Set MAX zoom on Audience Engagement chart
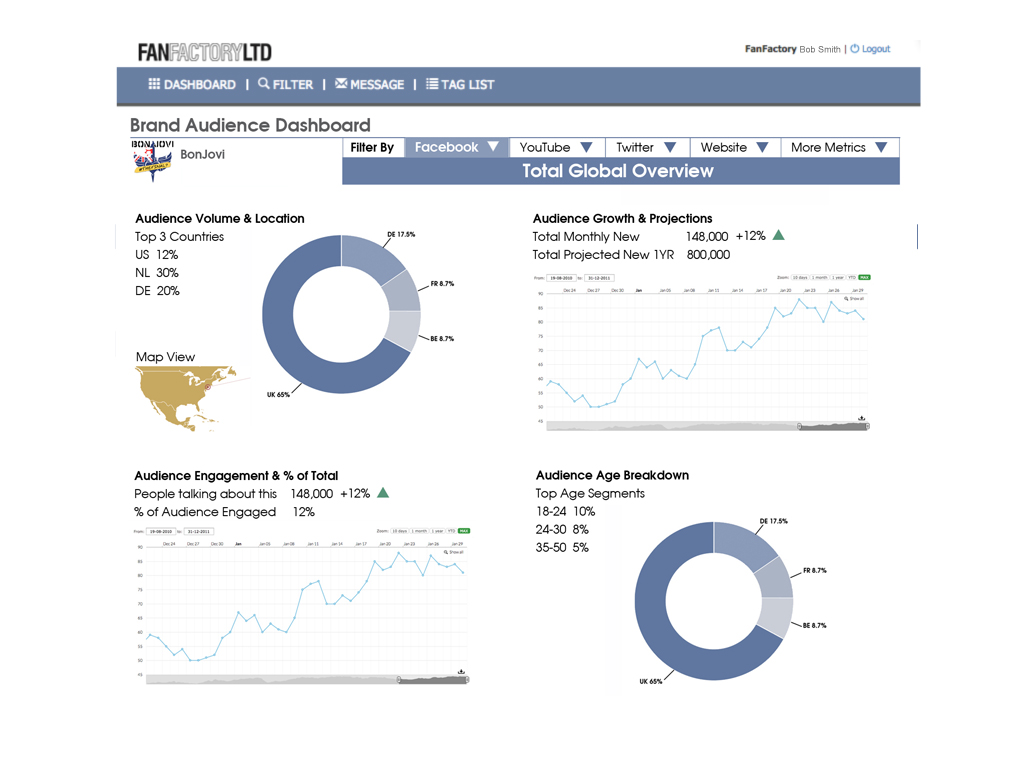The height and width of the screenshot is (768, 1024). point(464,531)
